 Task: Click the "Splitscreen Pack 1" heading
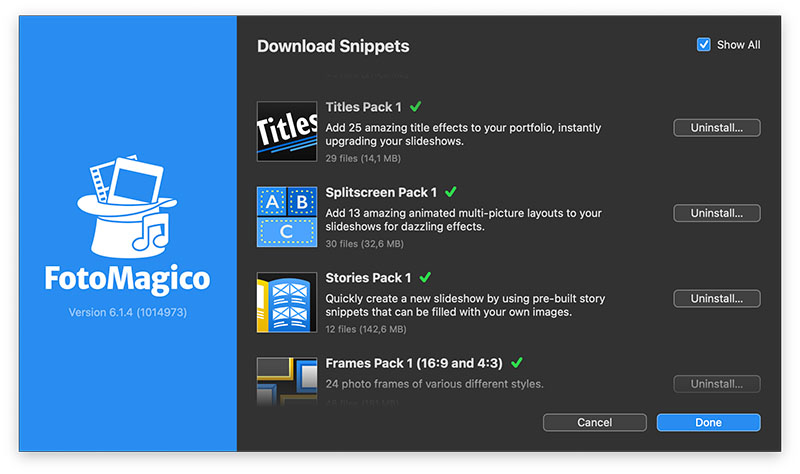pos(381,192)
